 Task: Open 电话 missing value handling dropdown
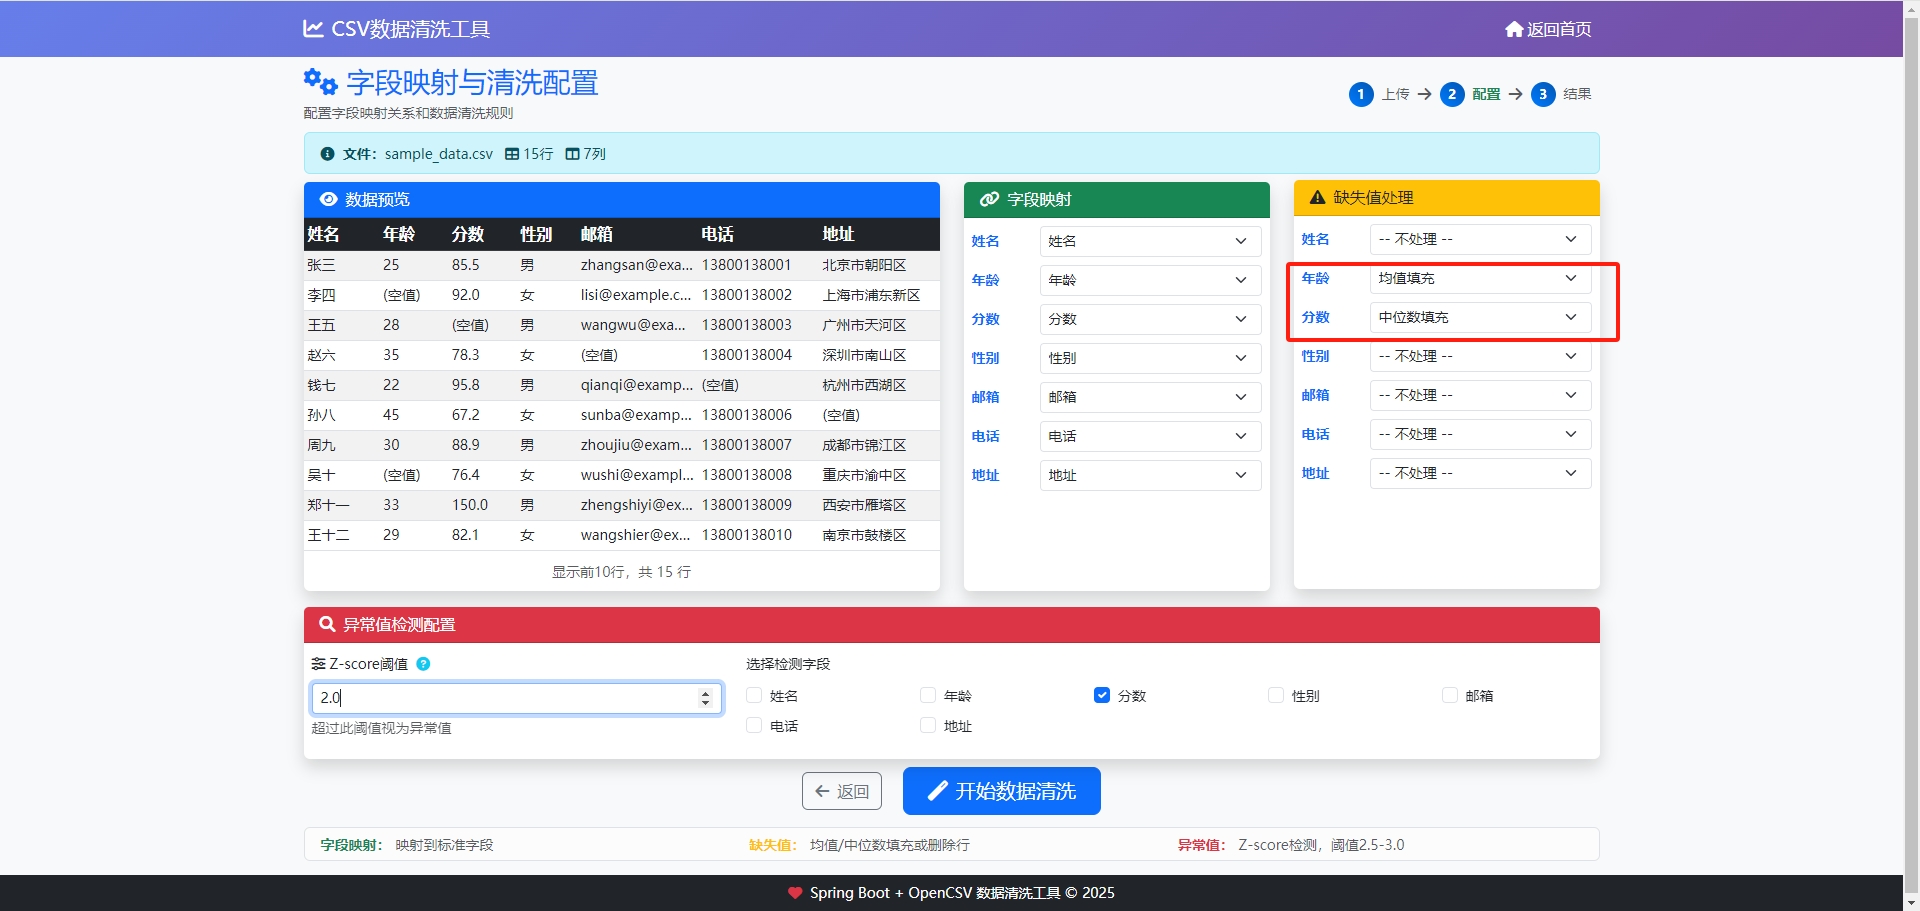coord(1480,434)
